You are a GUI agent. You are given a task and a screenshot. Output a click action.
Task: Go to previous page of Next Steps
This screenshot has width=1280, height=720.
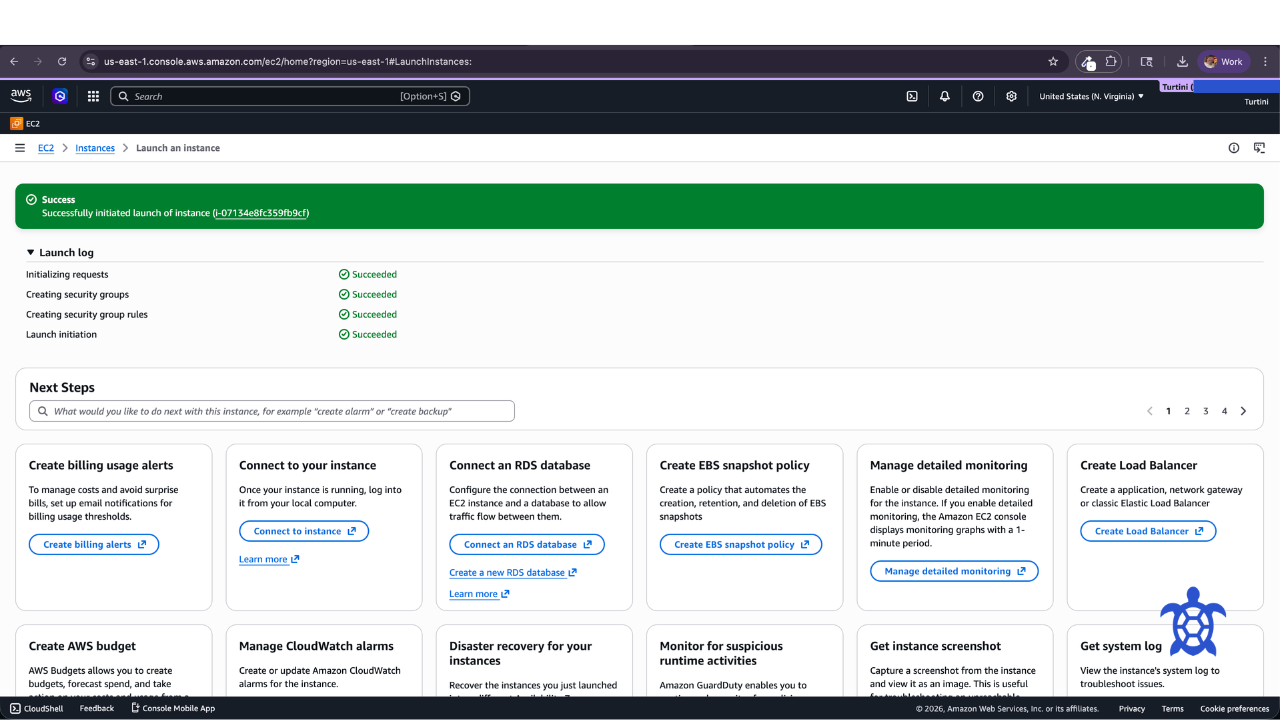[1150, 411]
